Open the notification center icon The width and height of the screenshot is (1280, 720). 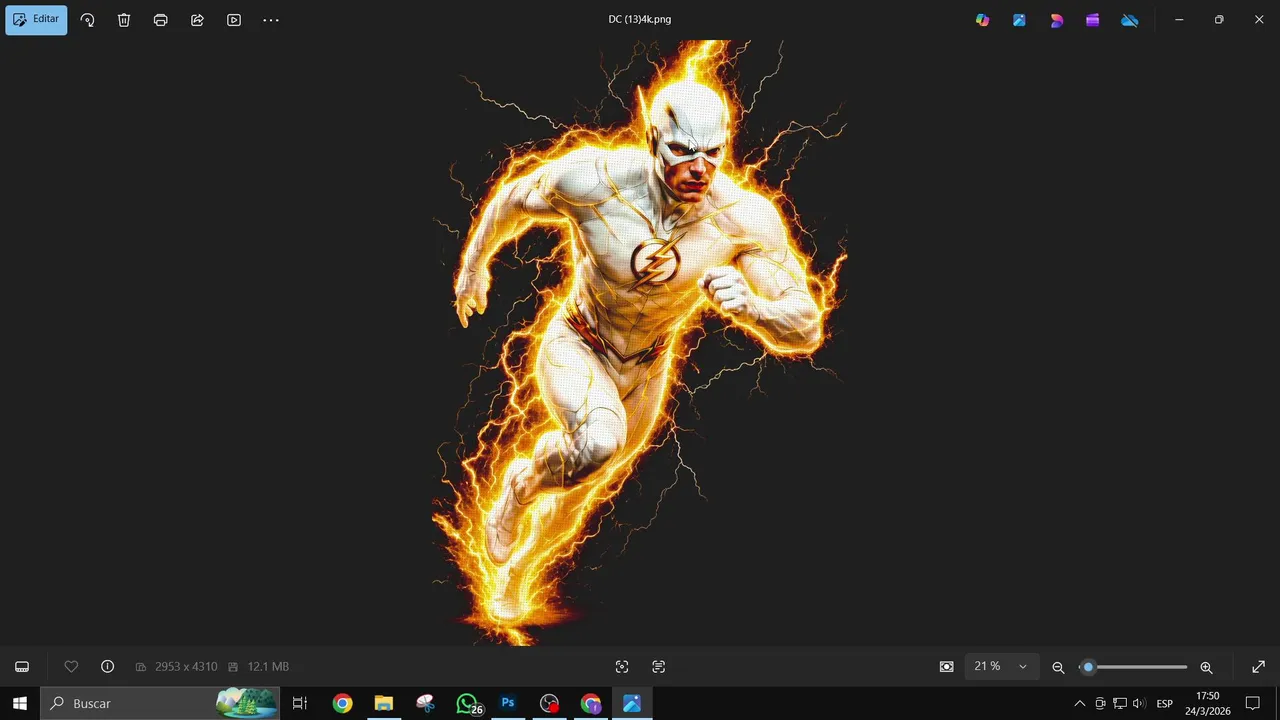[x=1253, y=704]
